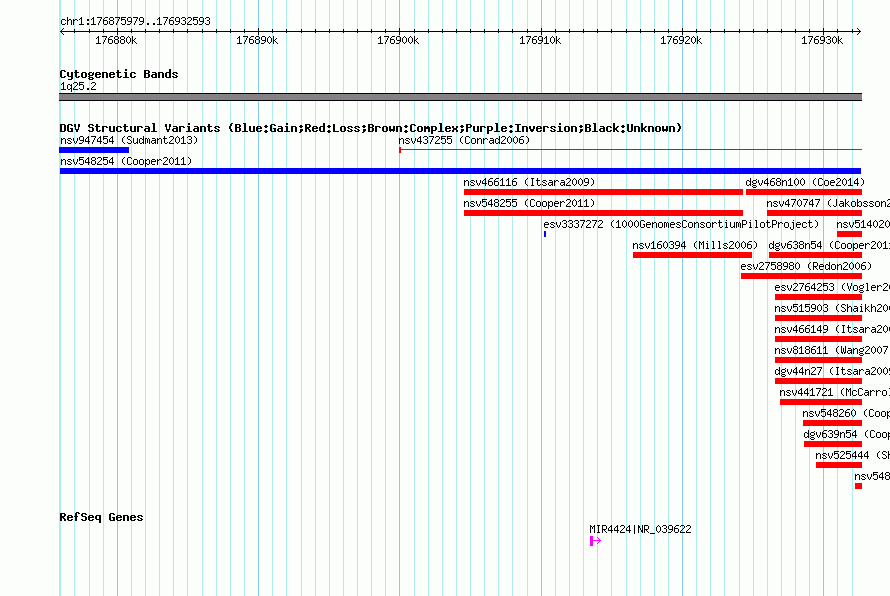Click the nsv470747 (Jakobsson) variant label
Viewport: 890px width, 596px height.
pyautogui.click(x=828, y=203)
